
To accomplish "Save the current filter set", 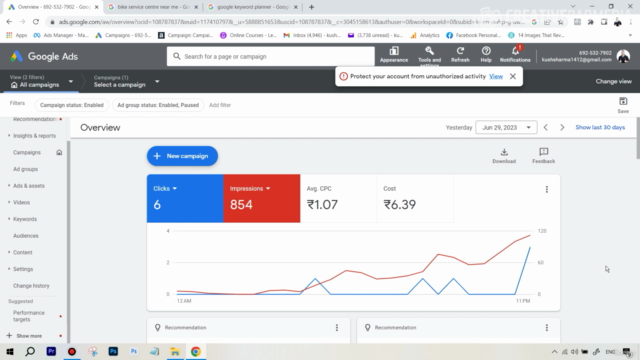I will point(623,105).
